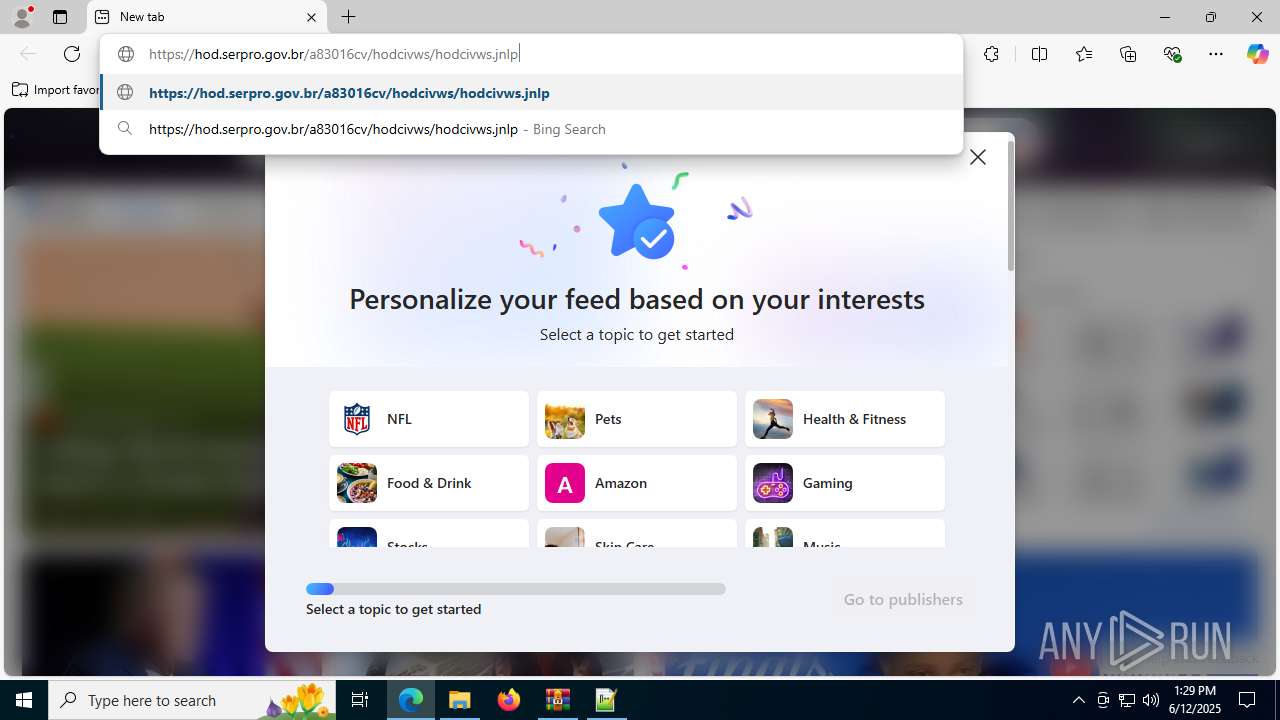This screenshot has width=1280, height=720.
Task: Open Task View in taskbar
Action: pos(361,700)
